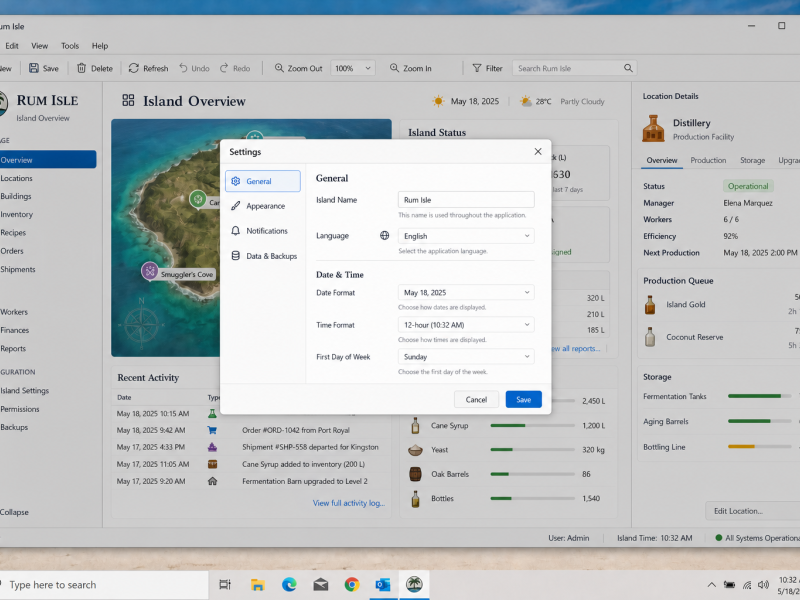
Task: Click the order cart activity icon
Action: pos(212,430)
